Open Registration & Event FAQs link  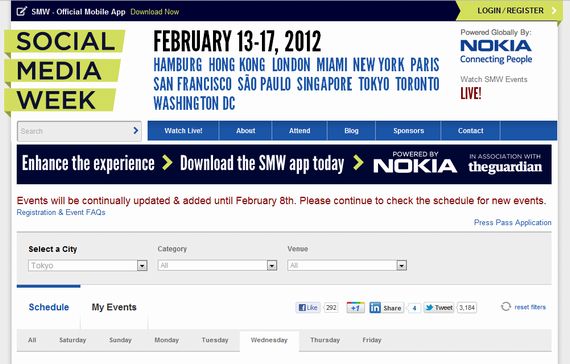point(61,212)
